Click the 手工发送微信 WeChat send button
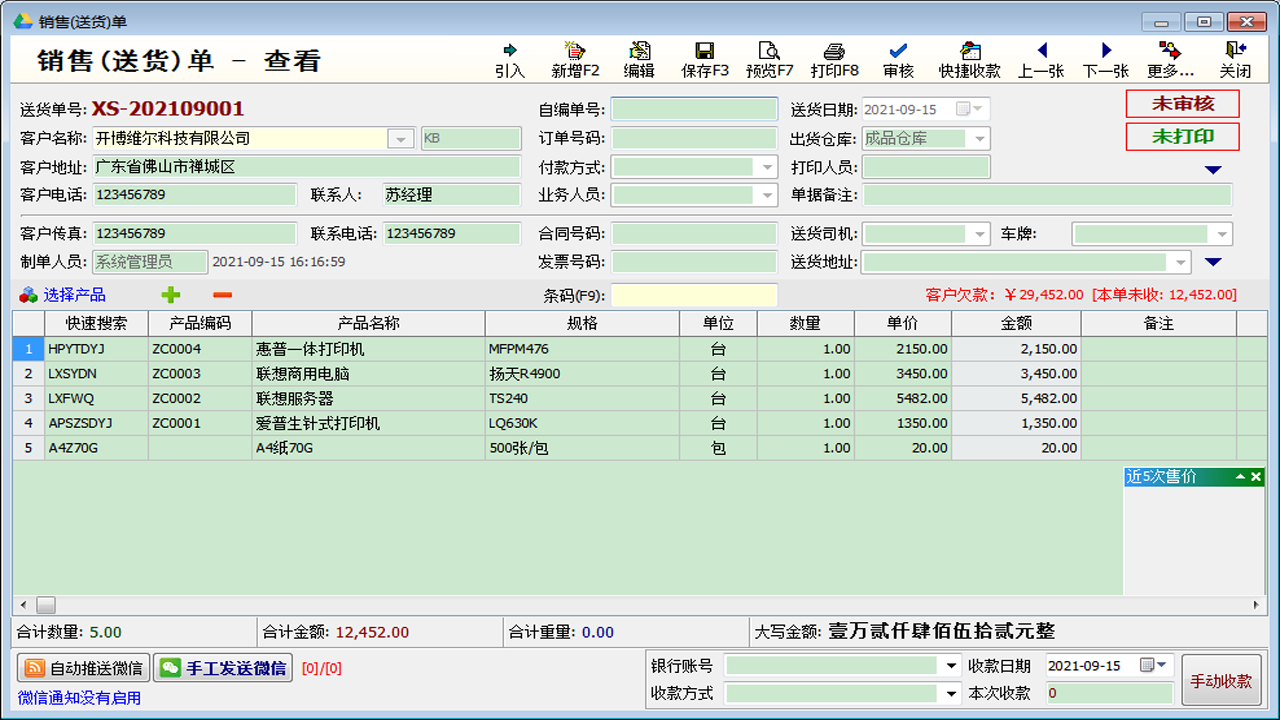Viewport: 1280px width, 720px height. coord(222,668)
